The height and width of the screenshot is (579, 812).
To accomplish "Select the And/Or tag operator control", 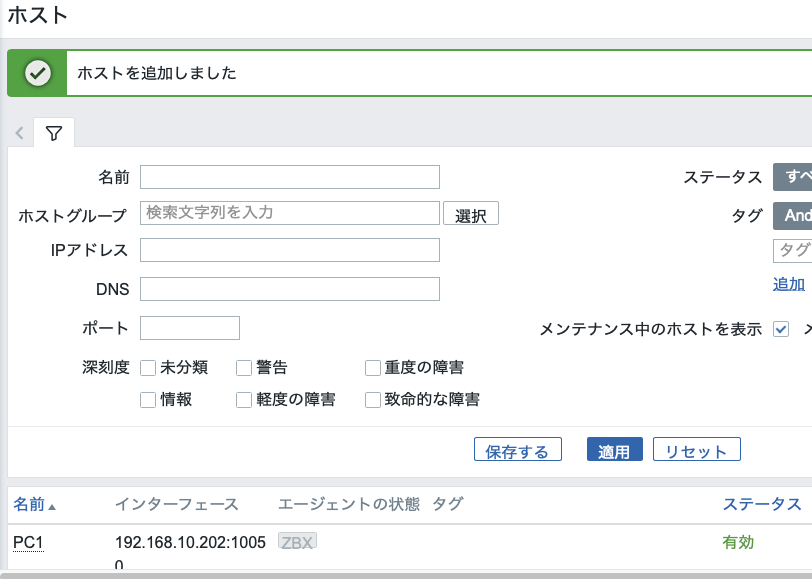I will (x=793, y=215).
